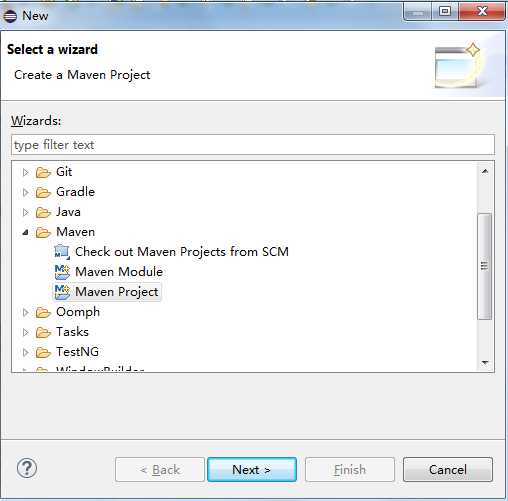508x501 pixels.
Task: Select Maven Module in the tree
Action: pos(119,272)
